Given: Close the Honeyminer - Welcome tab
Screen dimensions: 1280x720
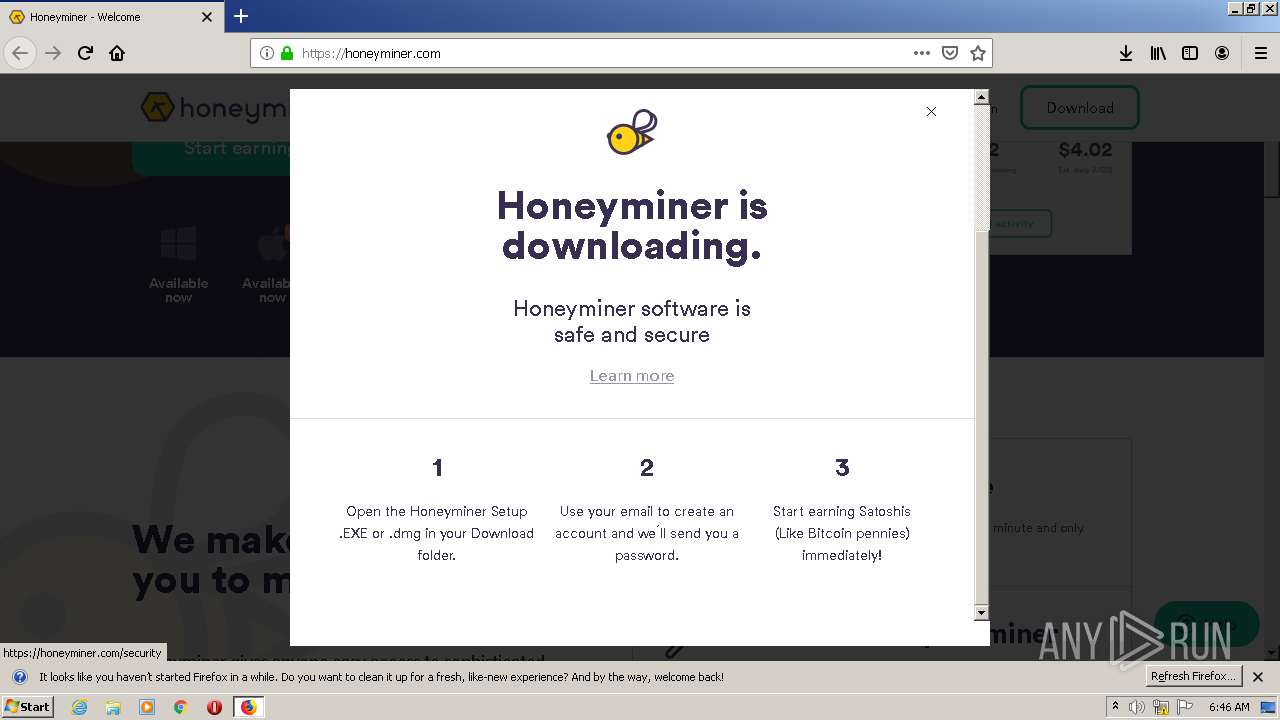Looking at the screenshot, I should (207, 17).
